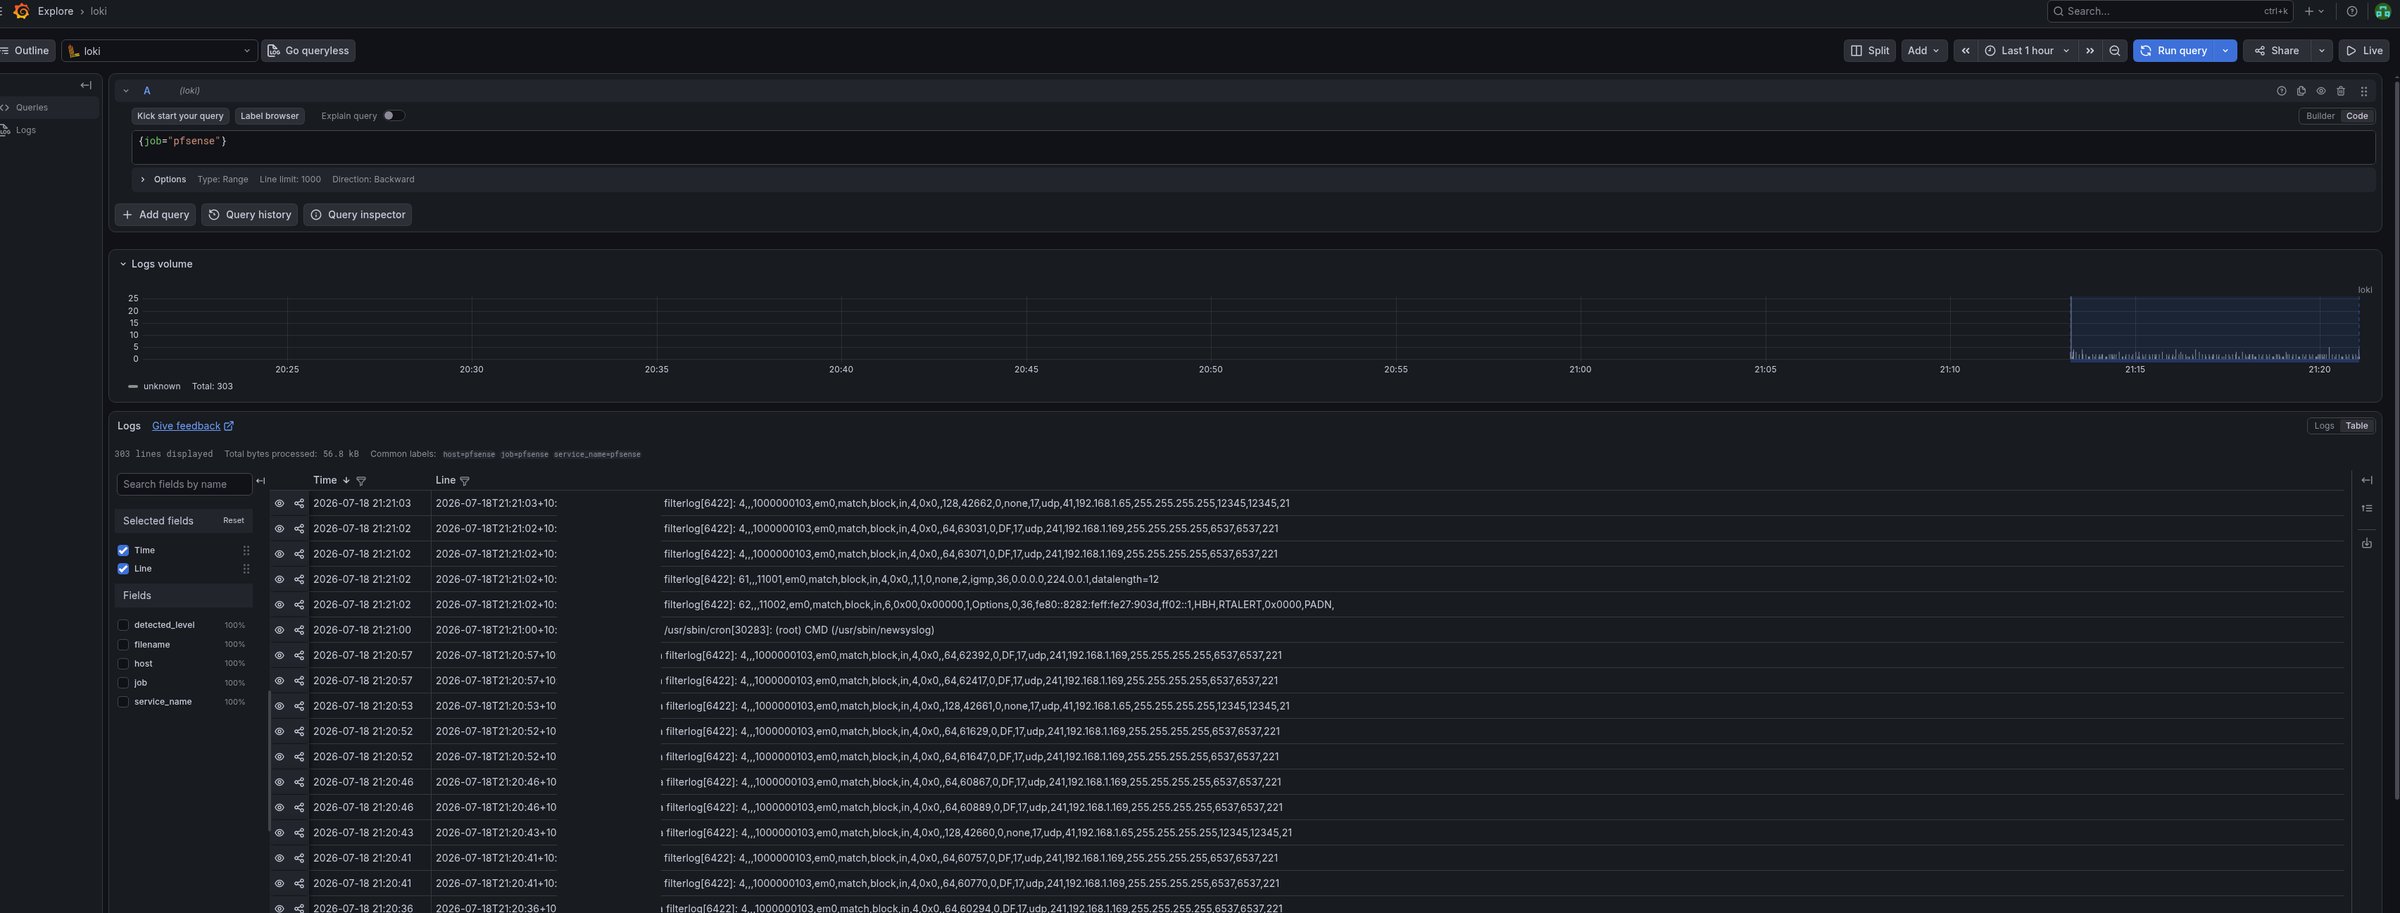The width and height of the screenshot is (2400, 913).
Task: Check the detected_level field
Action: tap(123, 625)
